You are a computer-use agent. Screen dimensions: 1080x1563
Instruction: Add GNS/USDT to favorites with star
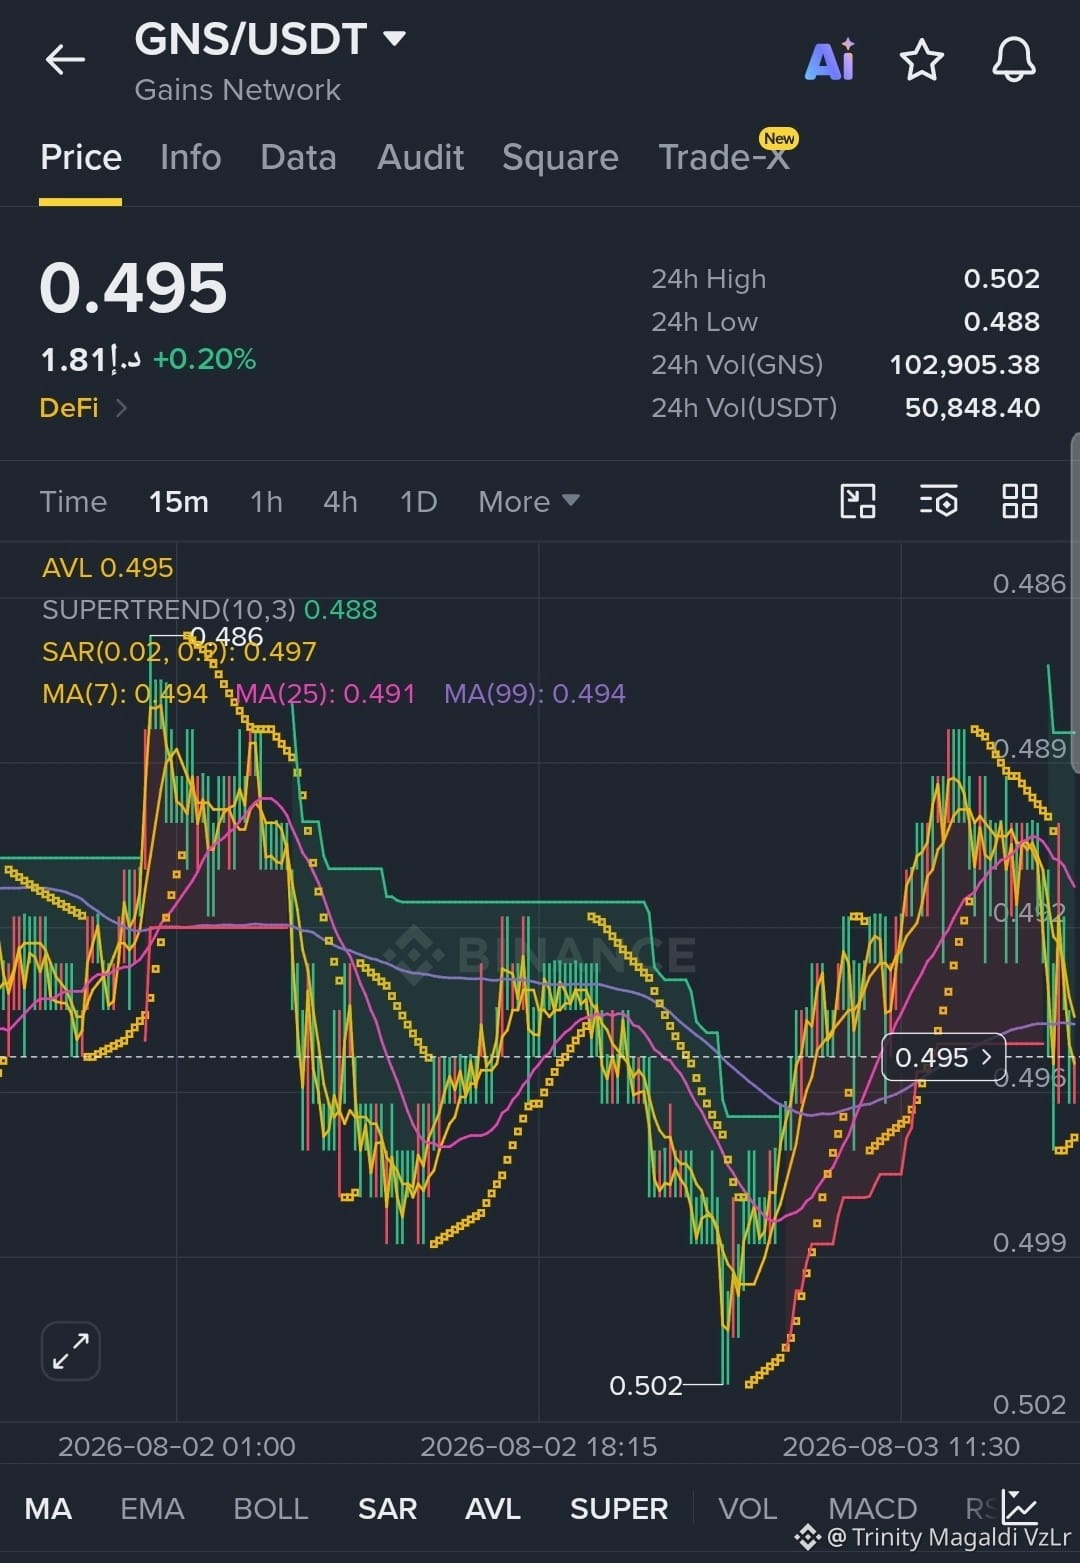click(921, 60)
